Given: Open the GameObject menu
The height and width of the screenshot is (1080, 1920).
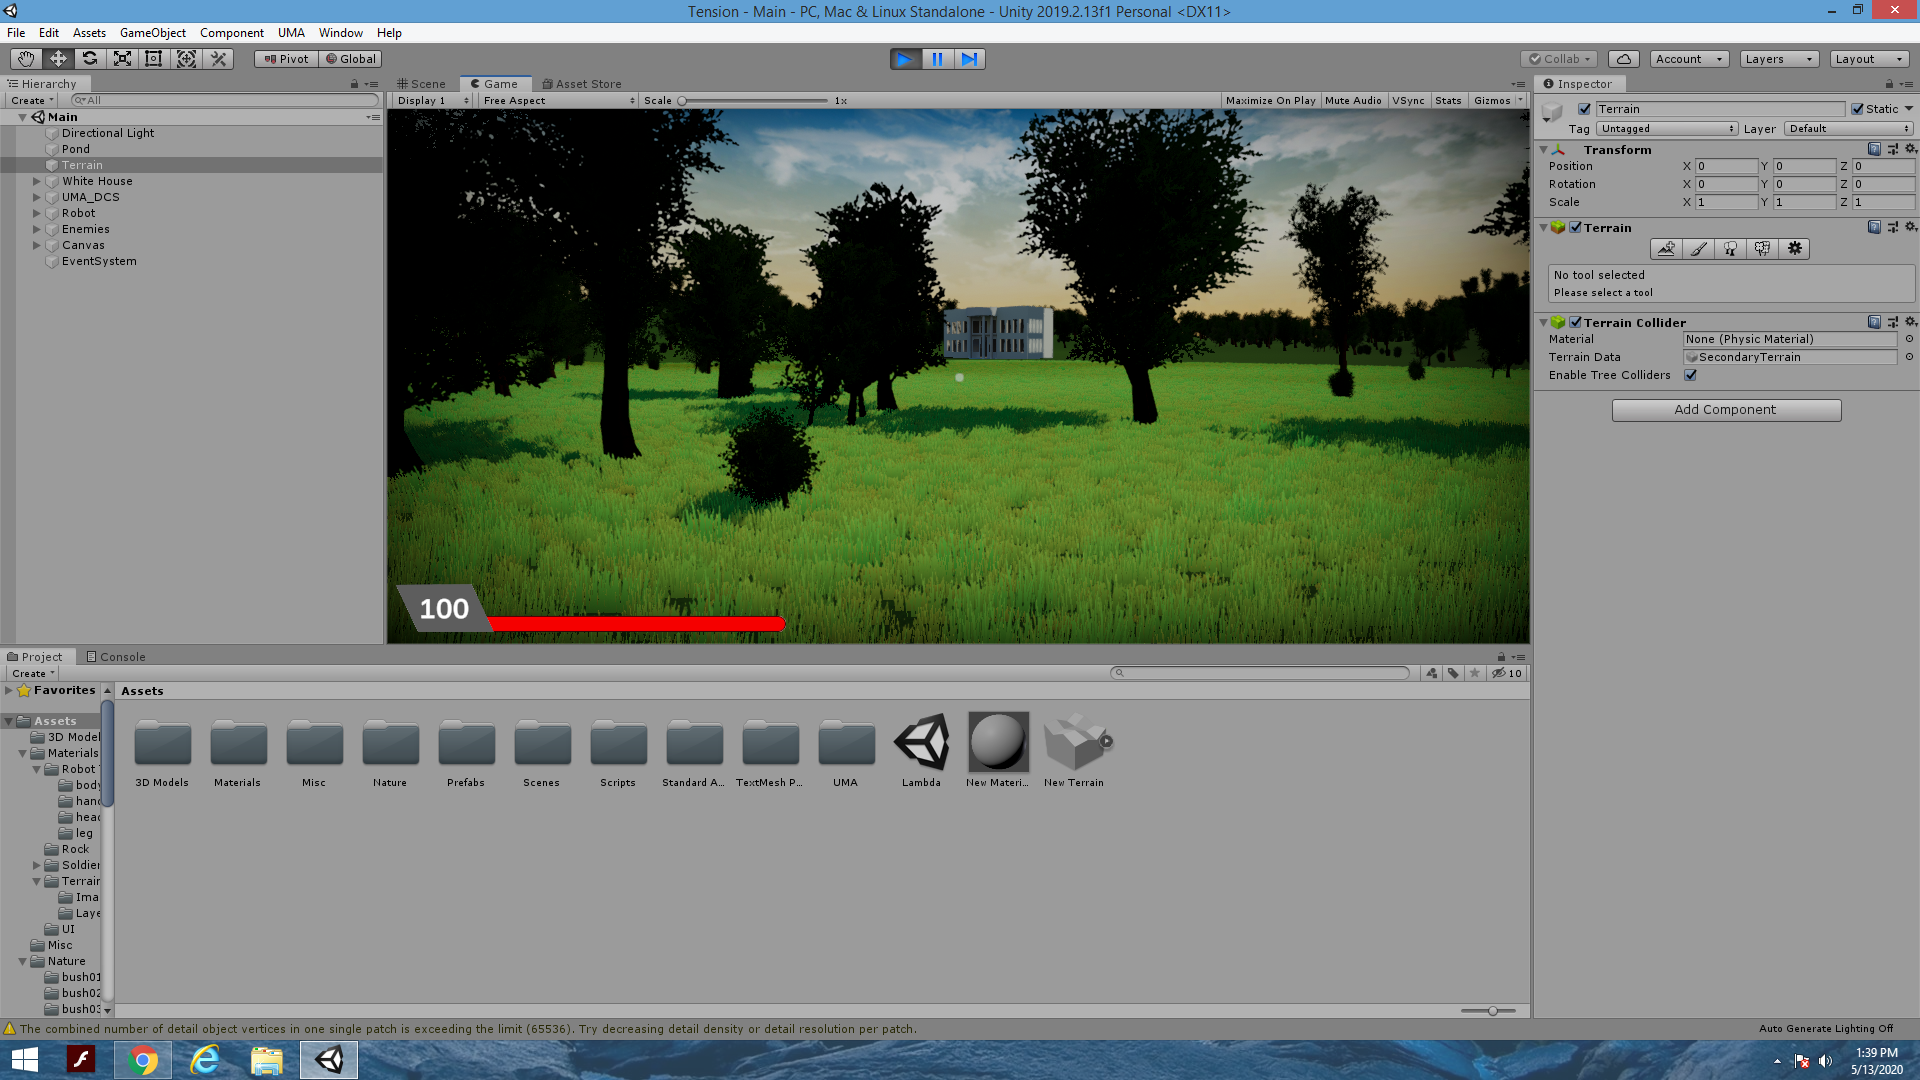Looking at the screenshot, I should [152, 32].
